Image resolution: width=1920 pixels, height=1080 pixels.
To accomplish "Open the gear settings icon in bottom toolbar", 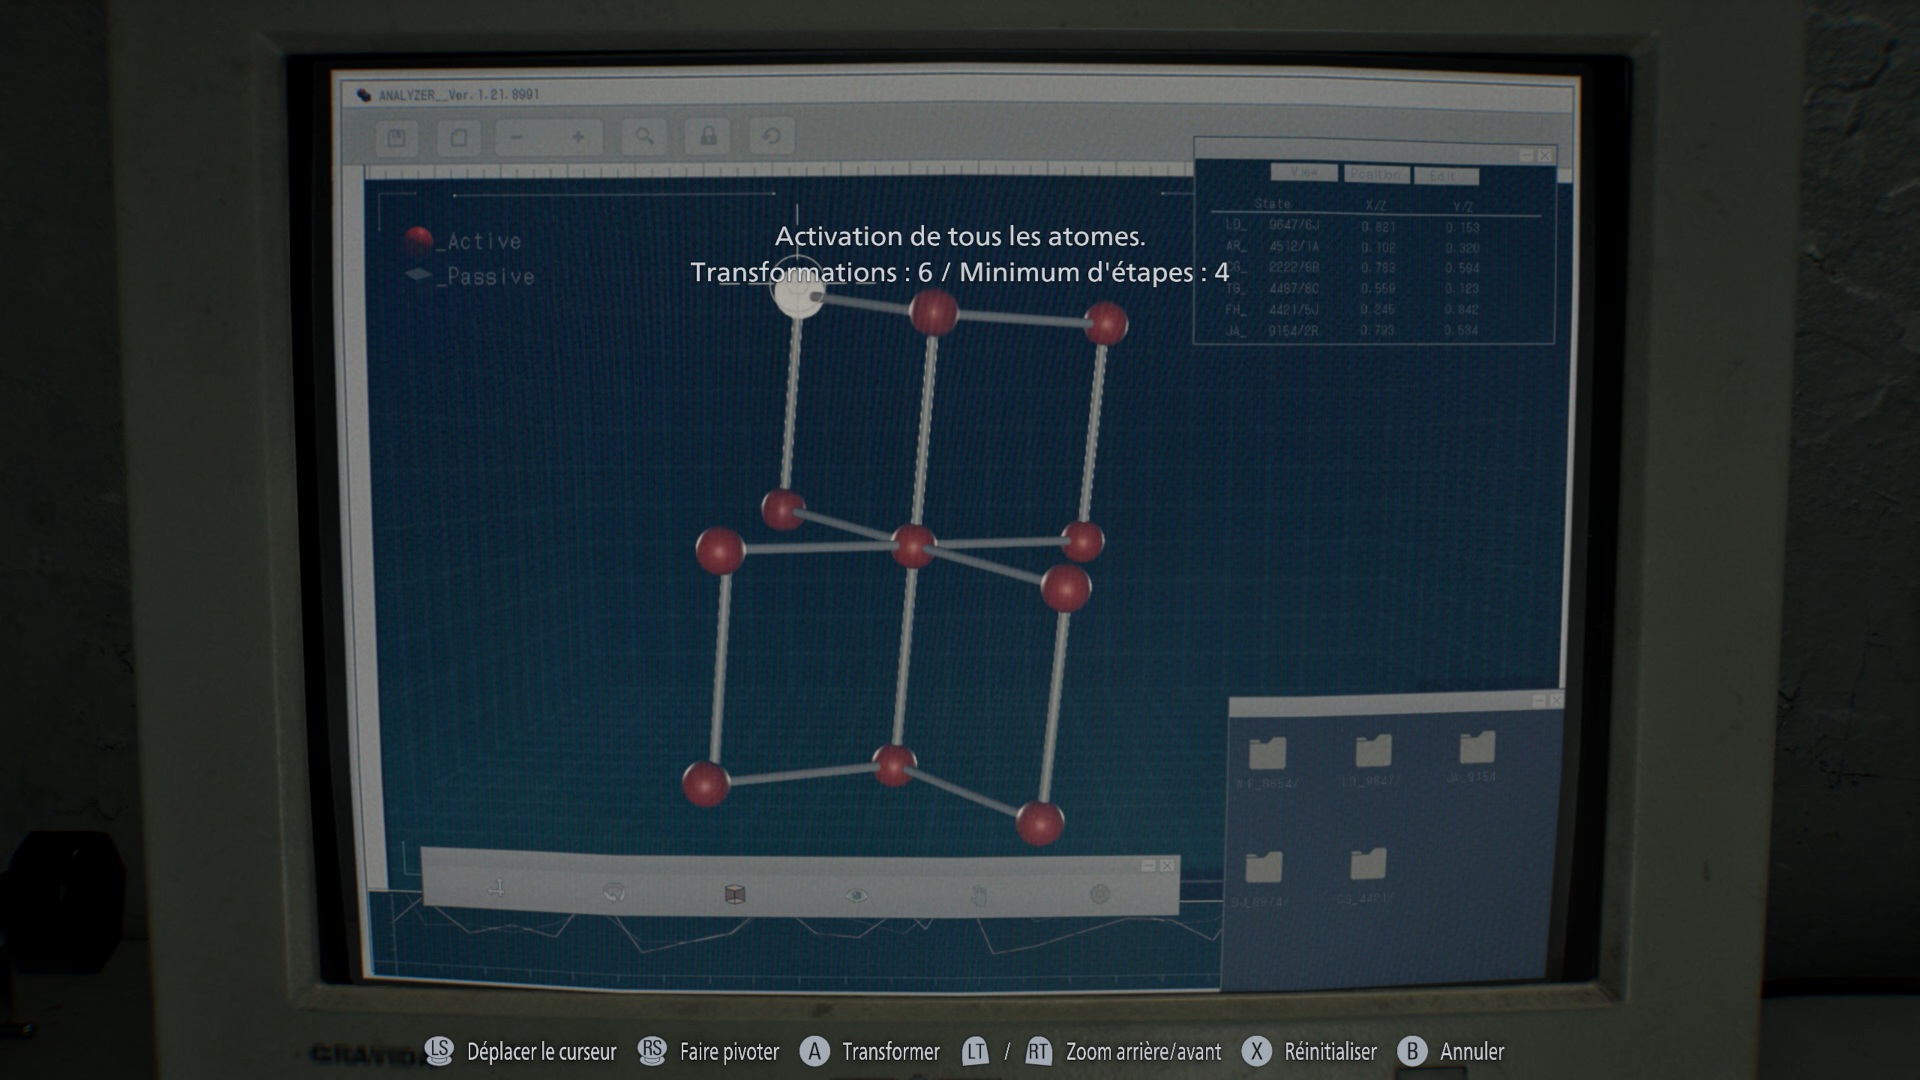I will 1099,893.
